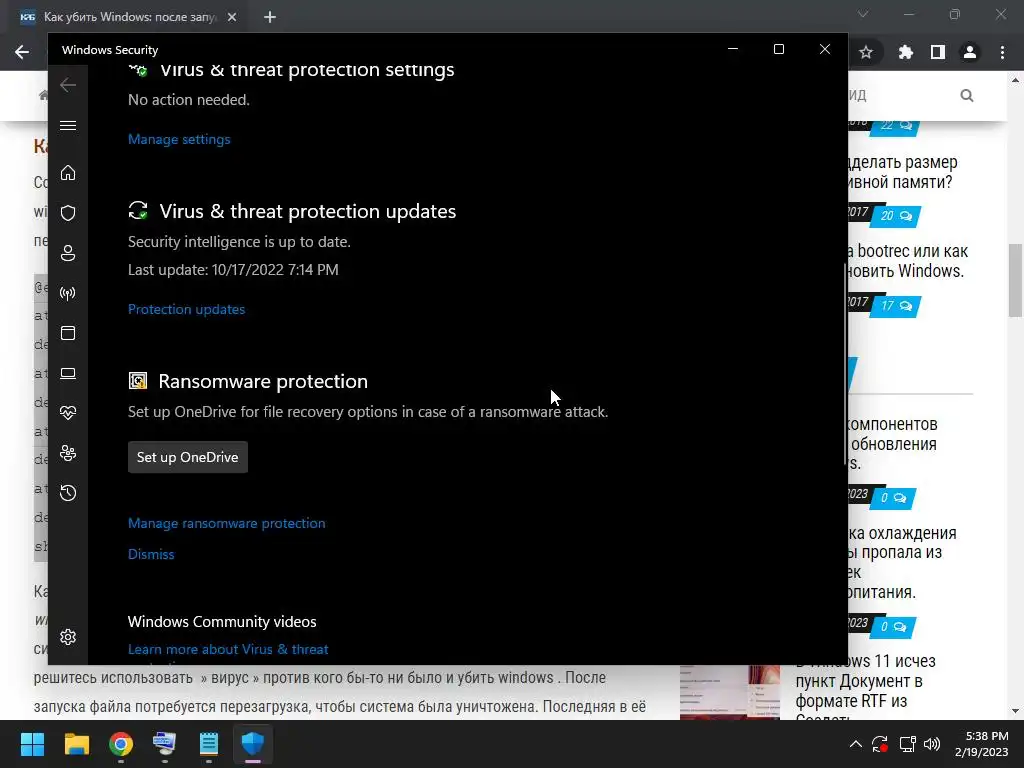Select the Chrome tab Как убить Windows
The height and width of the screenshot is (768, 1024).
[x=129, y=17]
